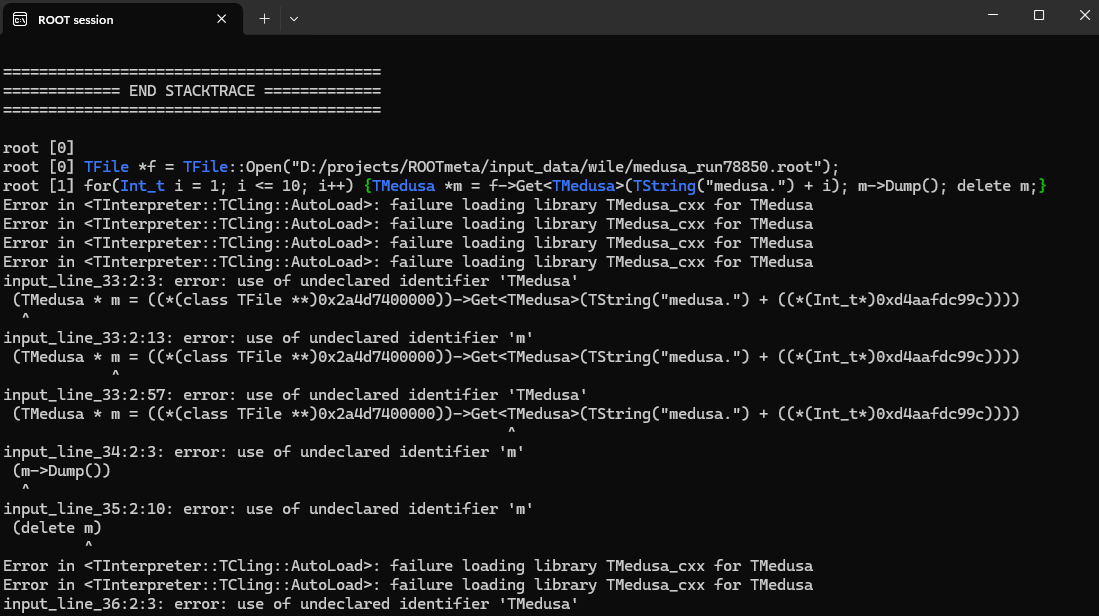Click the input_line_36:2:3 error line
The image size is (1099, 616).
click(290, 604)
